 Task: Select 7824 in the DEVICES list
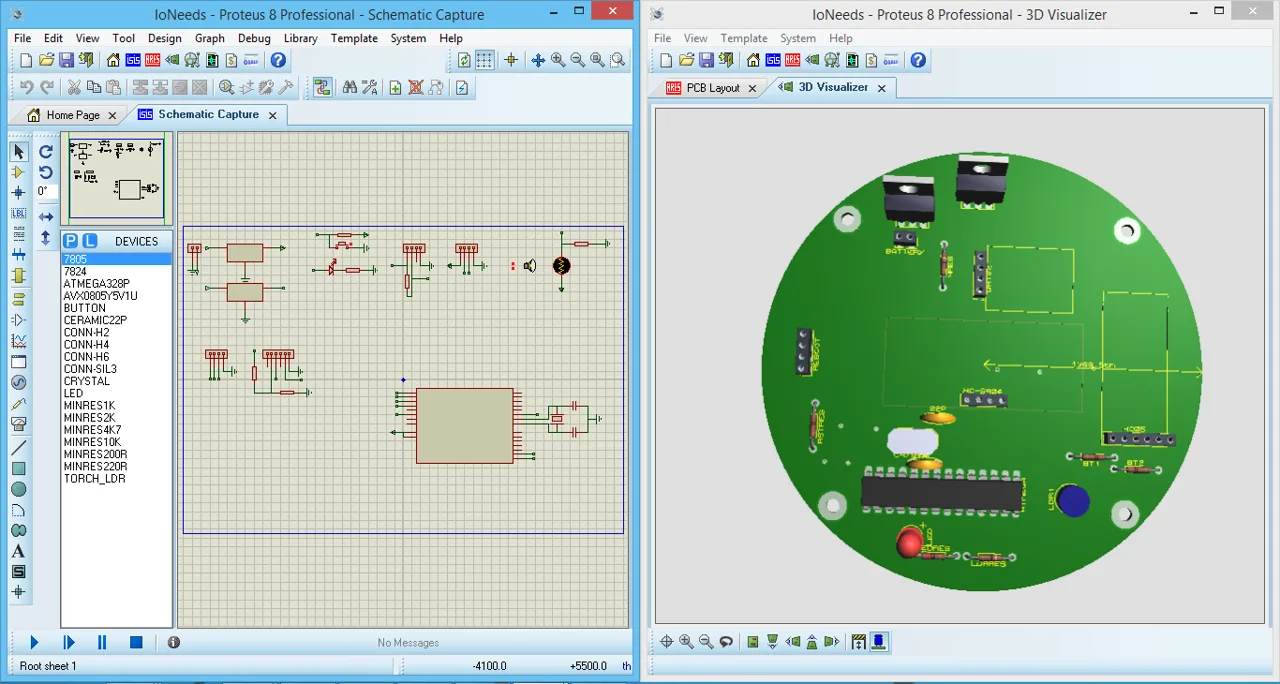coord(75,271)
